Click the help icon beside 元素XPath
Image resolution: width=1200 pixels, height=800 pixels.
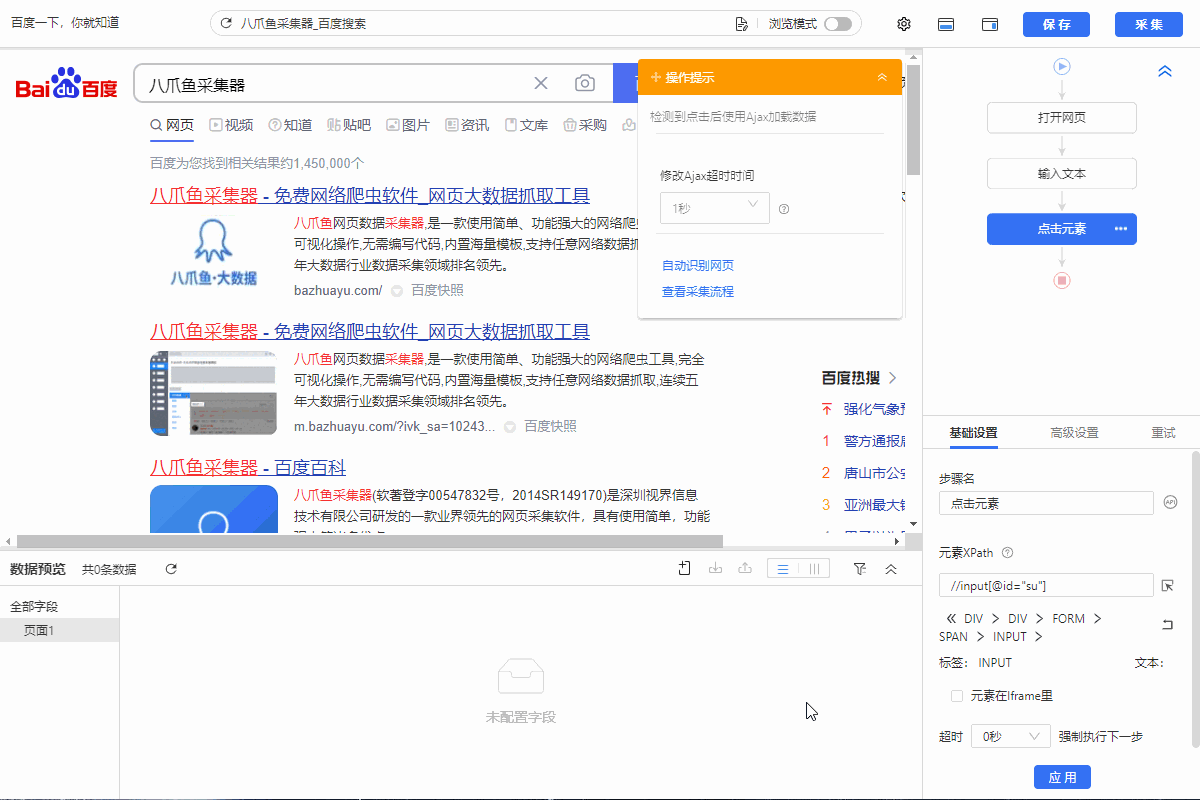tap(1008, 552)
